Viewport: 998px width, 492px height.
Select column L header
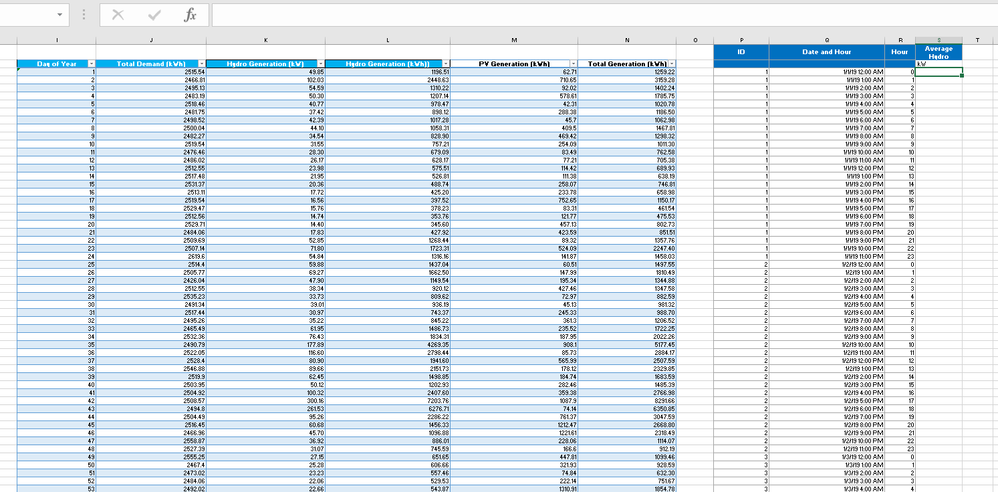click(x=388, y=40)
